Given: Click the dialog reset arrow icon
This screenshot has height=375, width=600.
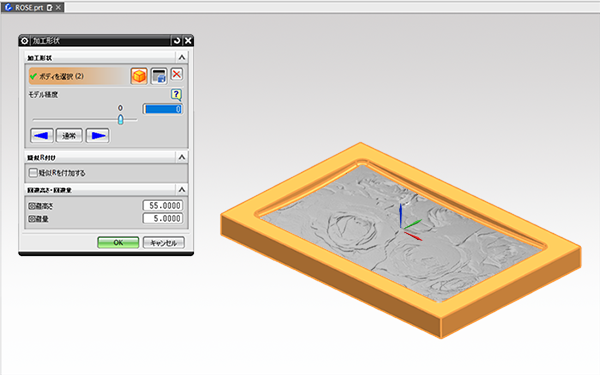Looking at the screenshot, I should tap(176, 41).
